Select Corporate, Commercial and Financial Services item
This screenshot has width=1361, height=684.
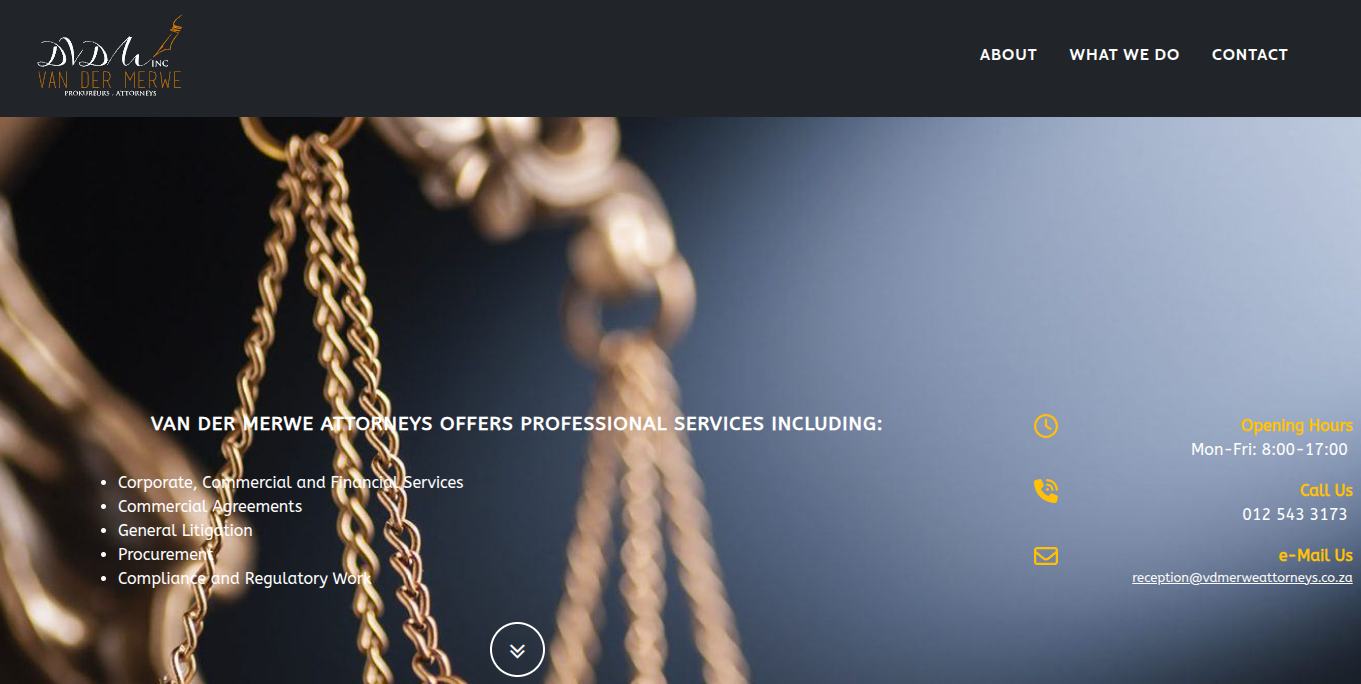point(291,482)
